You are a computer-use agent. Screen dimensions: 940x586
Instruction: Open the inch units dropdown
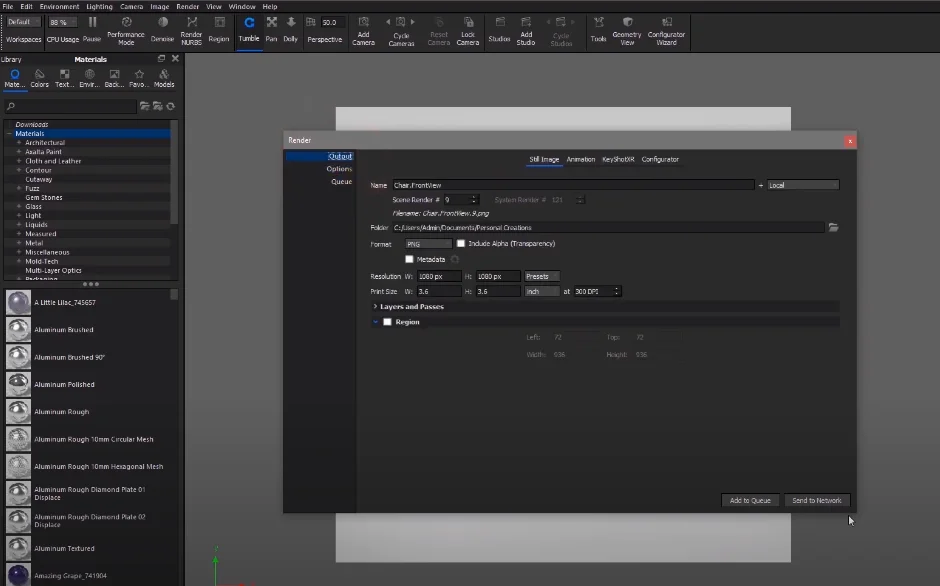(542, 292)
